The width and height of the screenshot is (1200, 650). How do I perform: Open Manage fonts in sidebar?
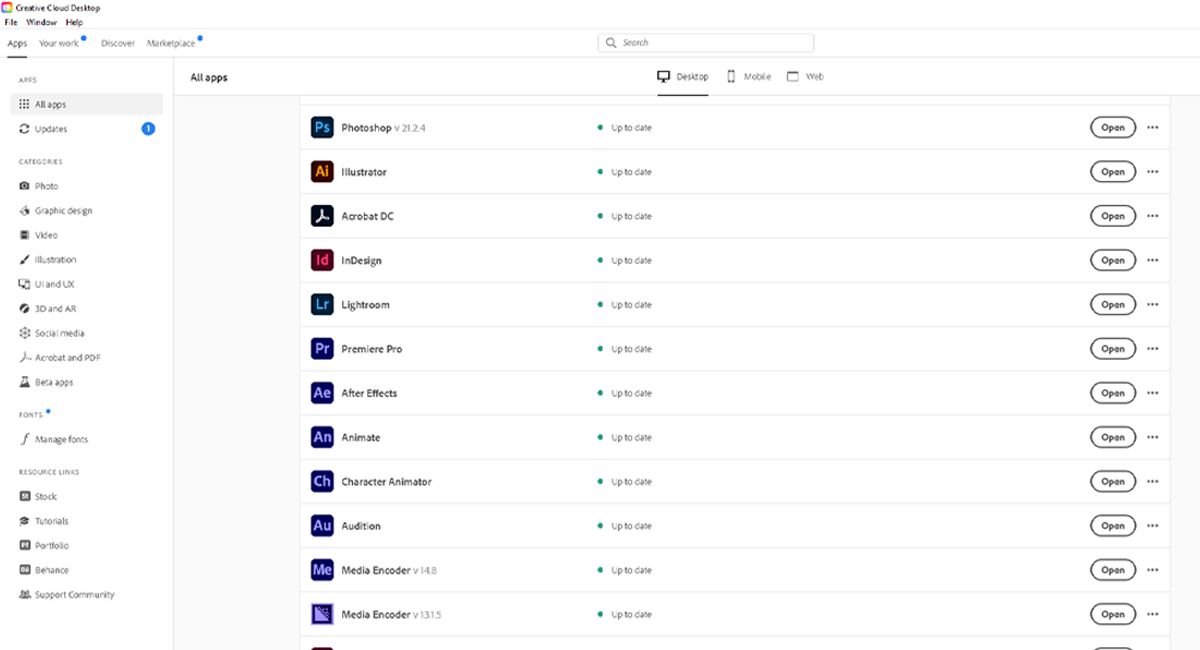pos(61,440)
